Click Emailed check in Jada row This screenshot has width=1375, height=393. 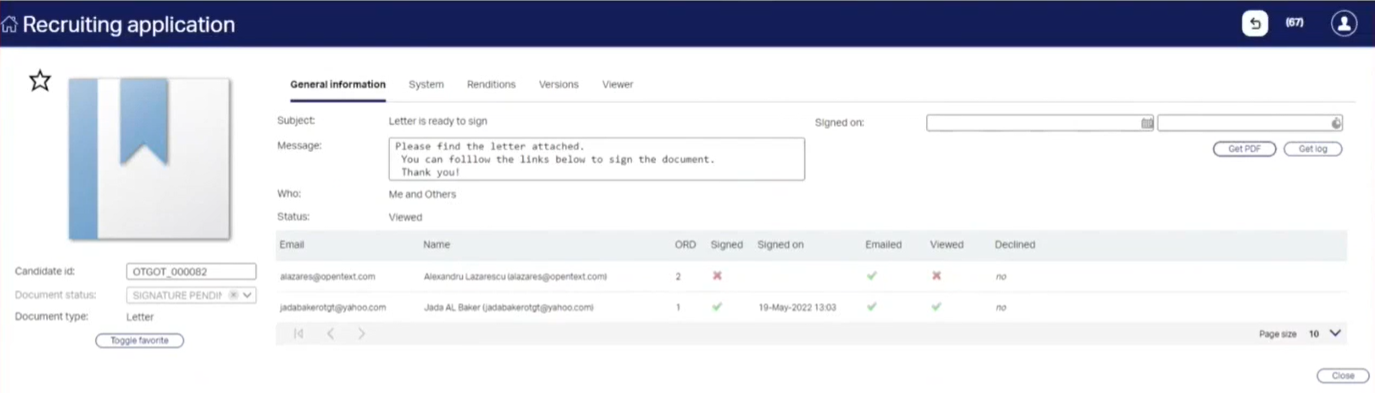[871, 306]
